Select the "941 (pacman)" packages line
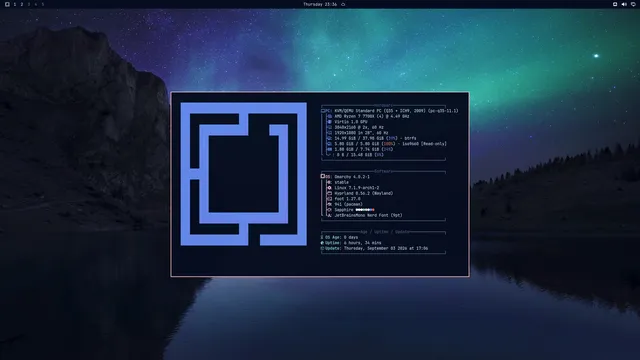Viewport: 640px width, 360px height. coord(349,204)
